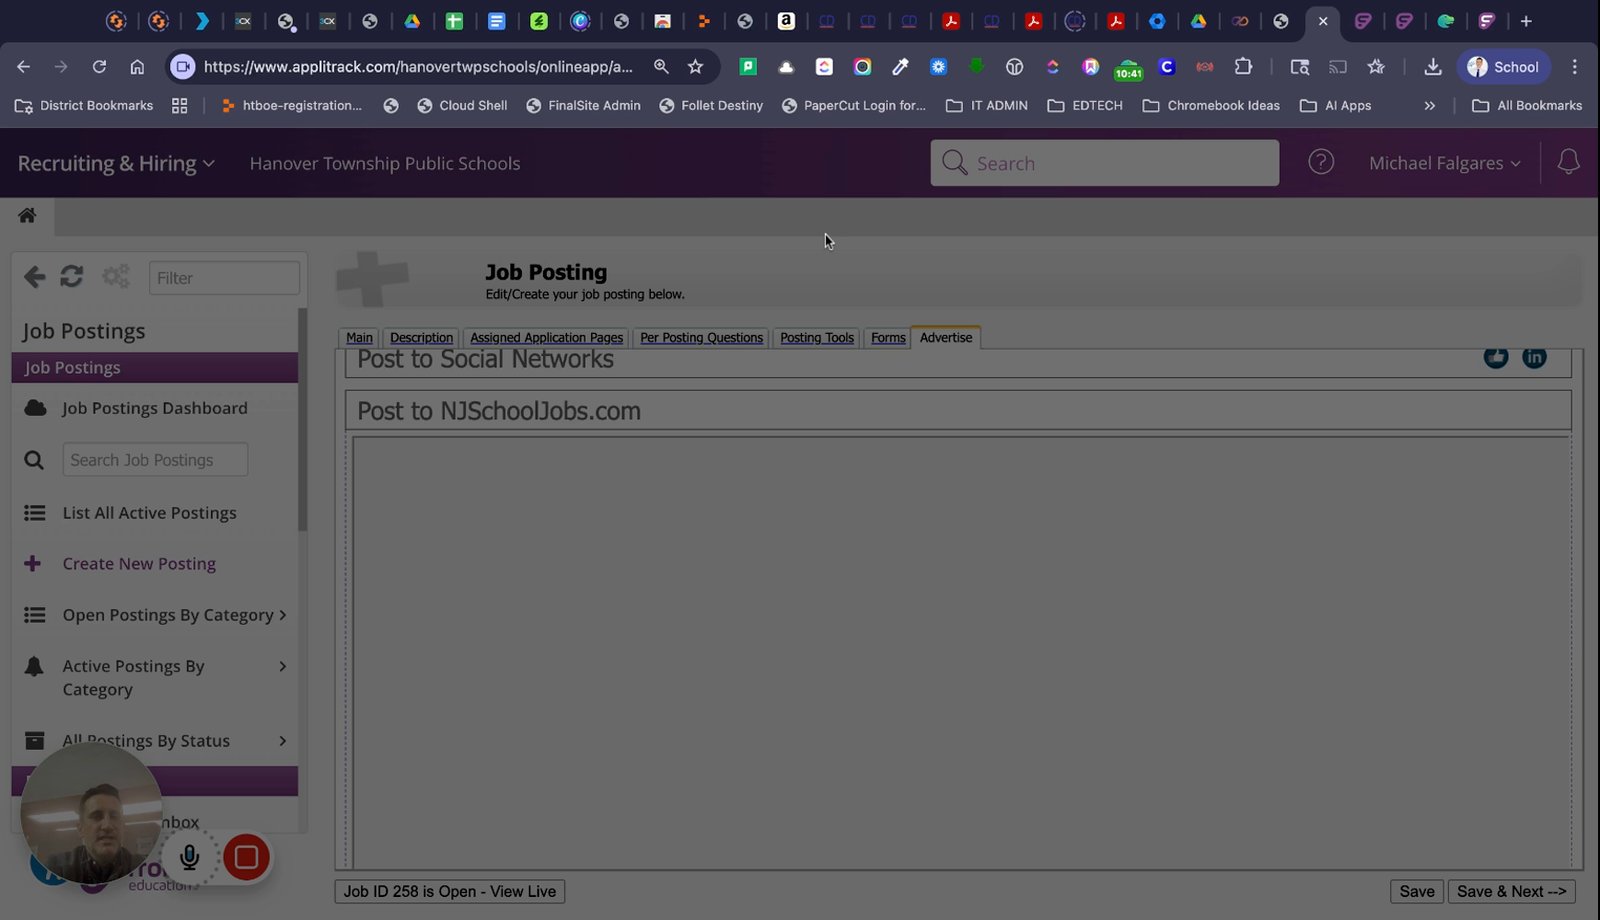Click the sidebar vertical scrollbar

point(303,420)
